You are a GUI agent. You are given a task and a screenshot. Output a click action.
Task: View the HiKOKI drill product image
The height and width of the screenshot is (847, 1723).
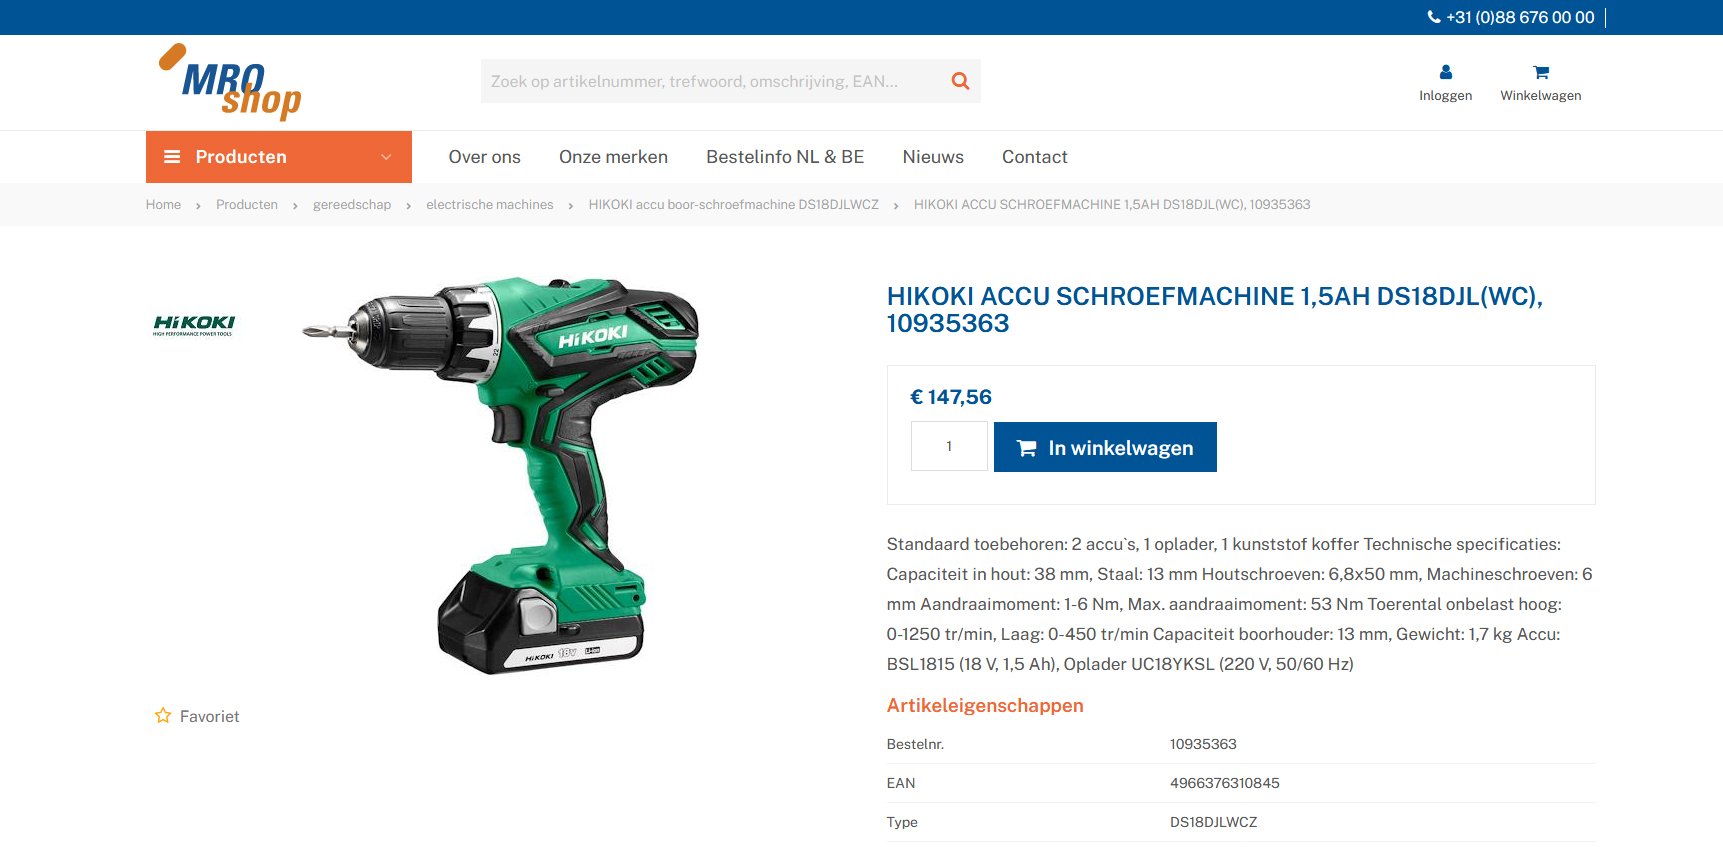[x=500, y=476]
